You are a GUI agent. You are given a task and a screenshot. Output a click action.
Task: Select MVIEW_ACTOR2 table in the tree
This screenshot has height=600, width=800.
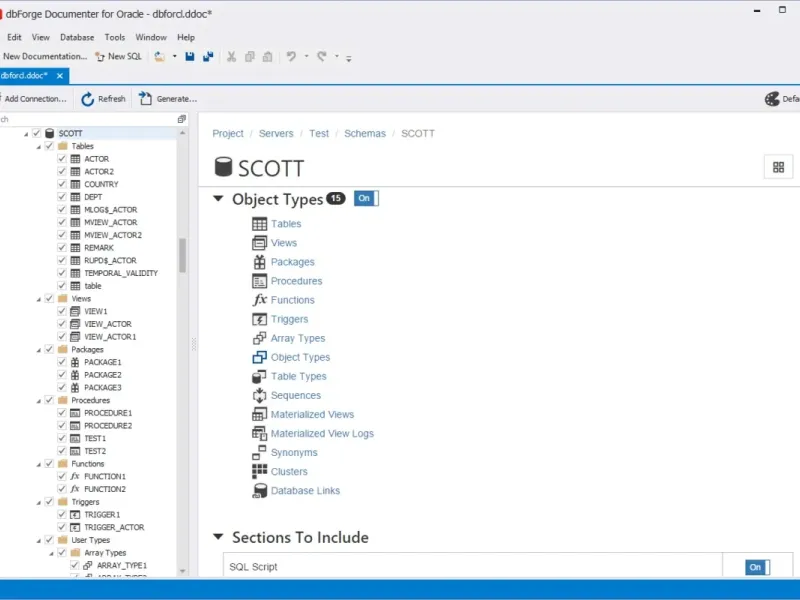(113, 235)
